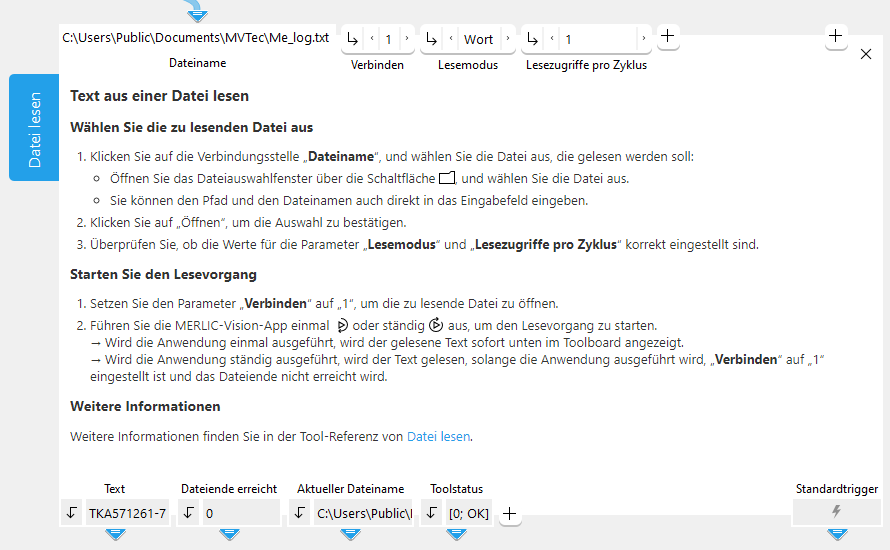Open the Datei lesen tool reference link
Image resolution: width=890 pixels, height=550 pixels.
[x=438, y=436]
